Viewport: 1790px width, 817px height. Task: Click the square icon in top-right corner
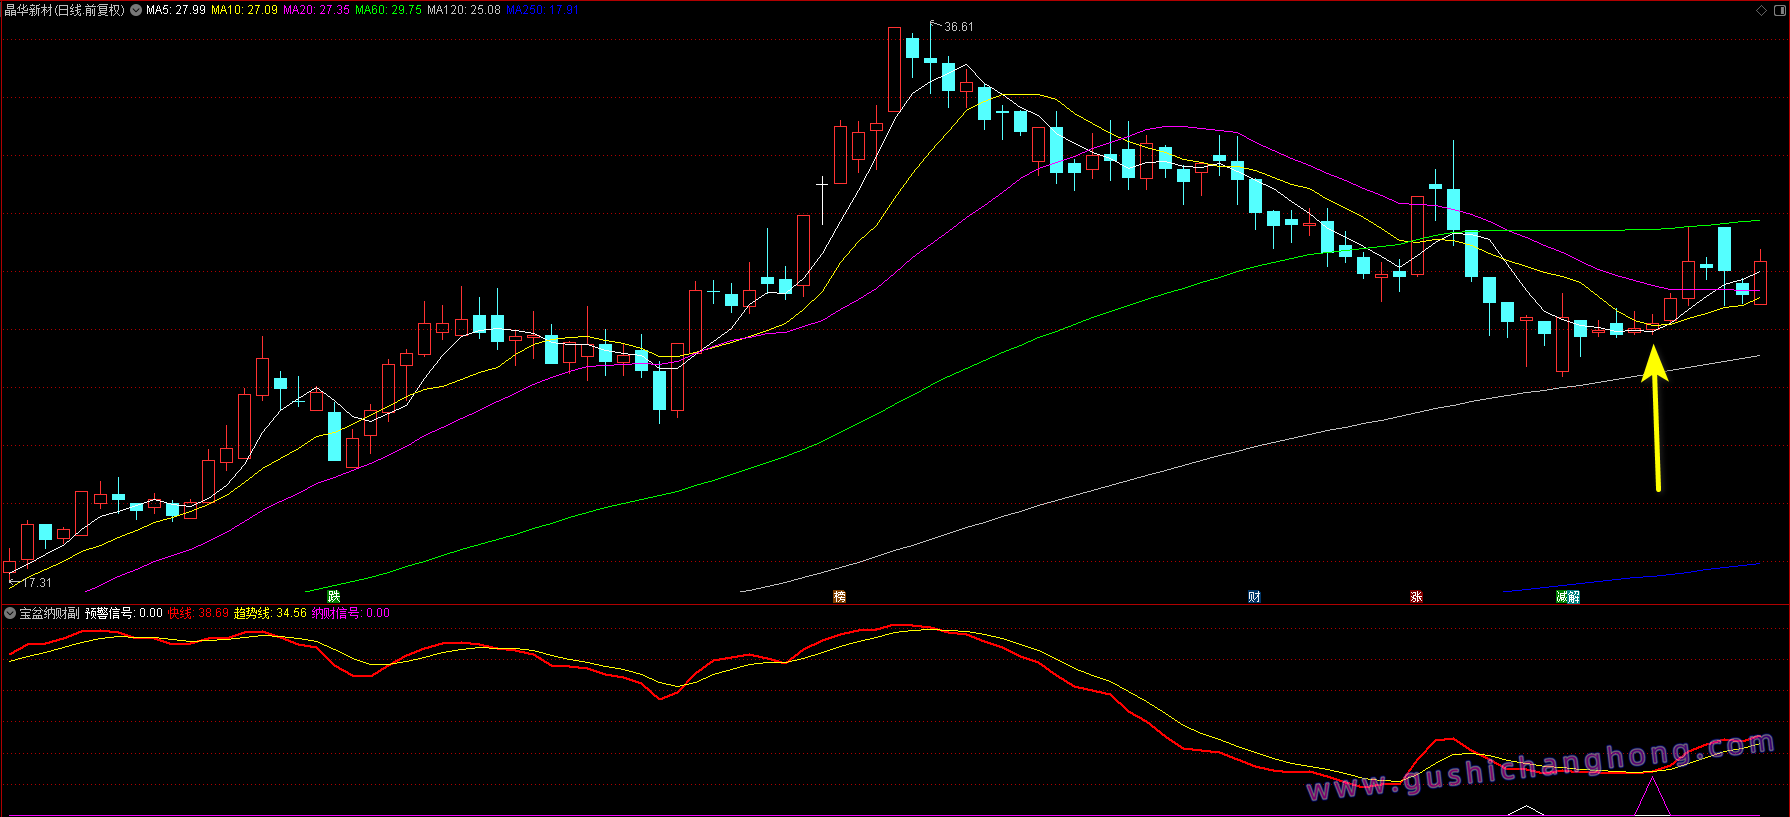(x=1778, y=10)
